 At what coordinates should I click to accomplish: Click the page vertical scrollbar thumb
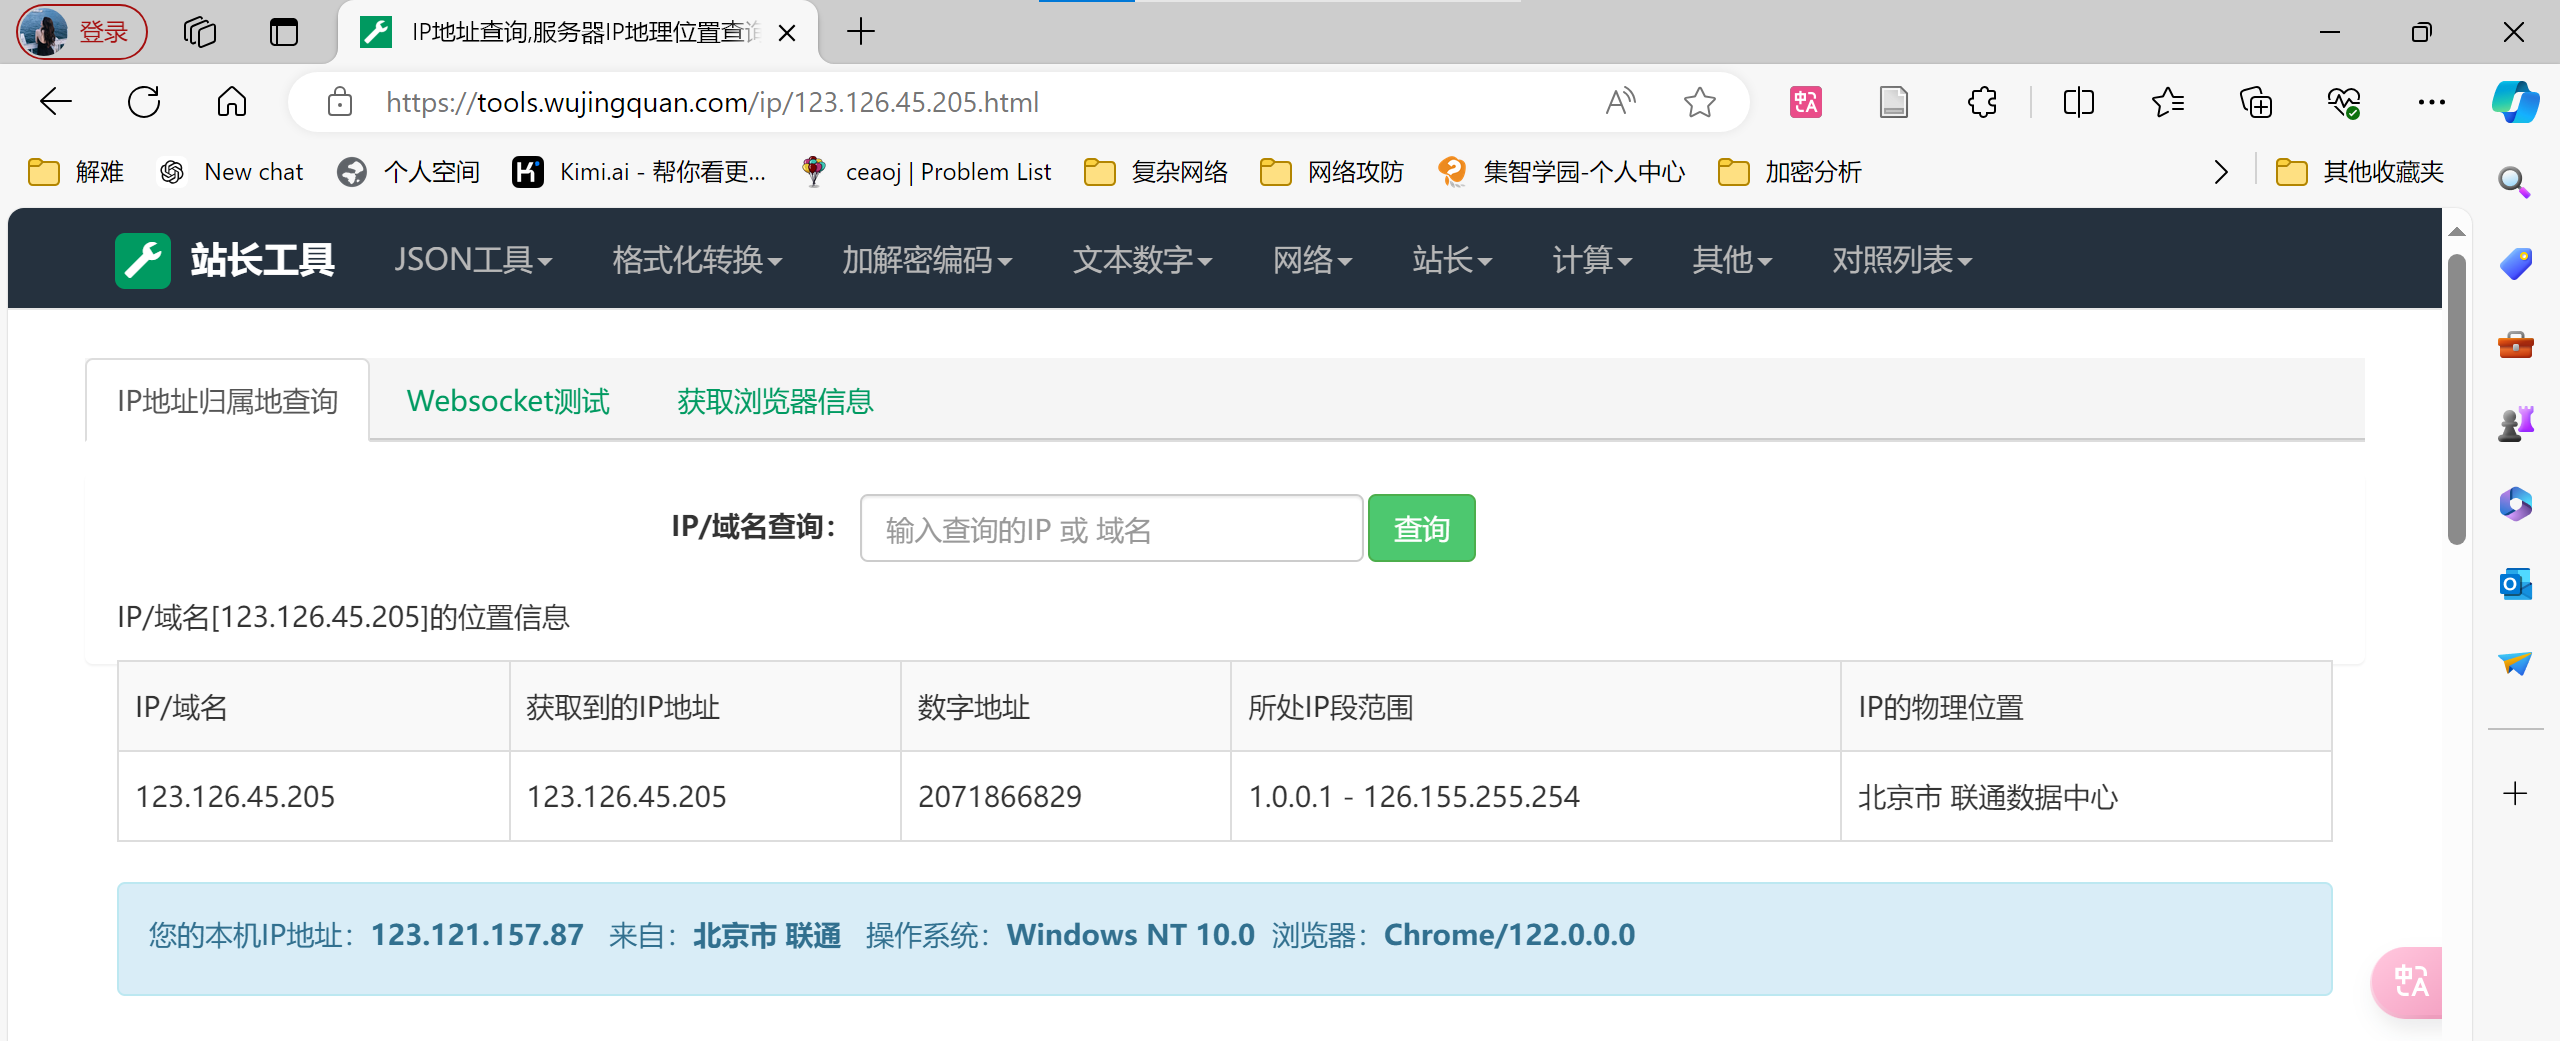click(2456, 399)
